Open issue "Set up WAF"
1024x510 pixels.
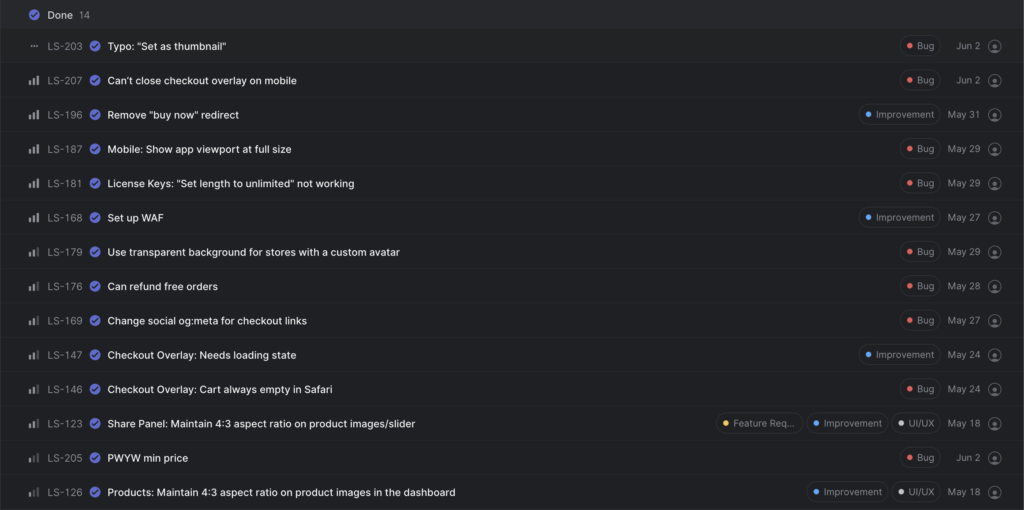coord(135,218)
